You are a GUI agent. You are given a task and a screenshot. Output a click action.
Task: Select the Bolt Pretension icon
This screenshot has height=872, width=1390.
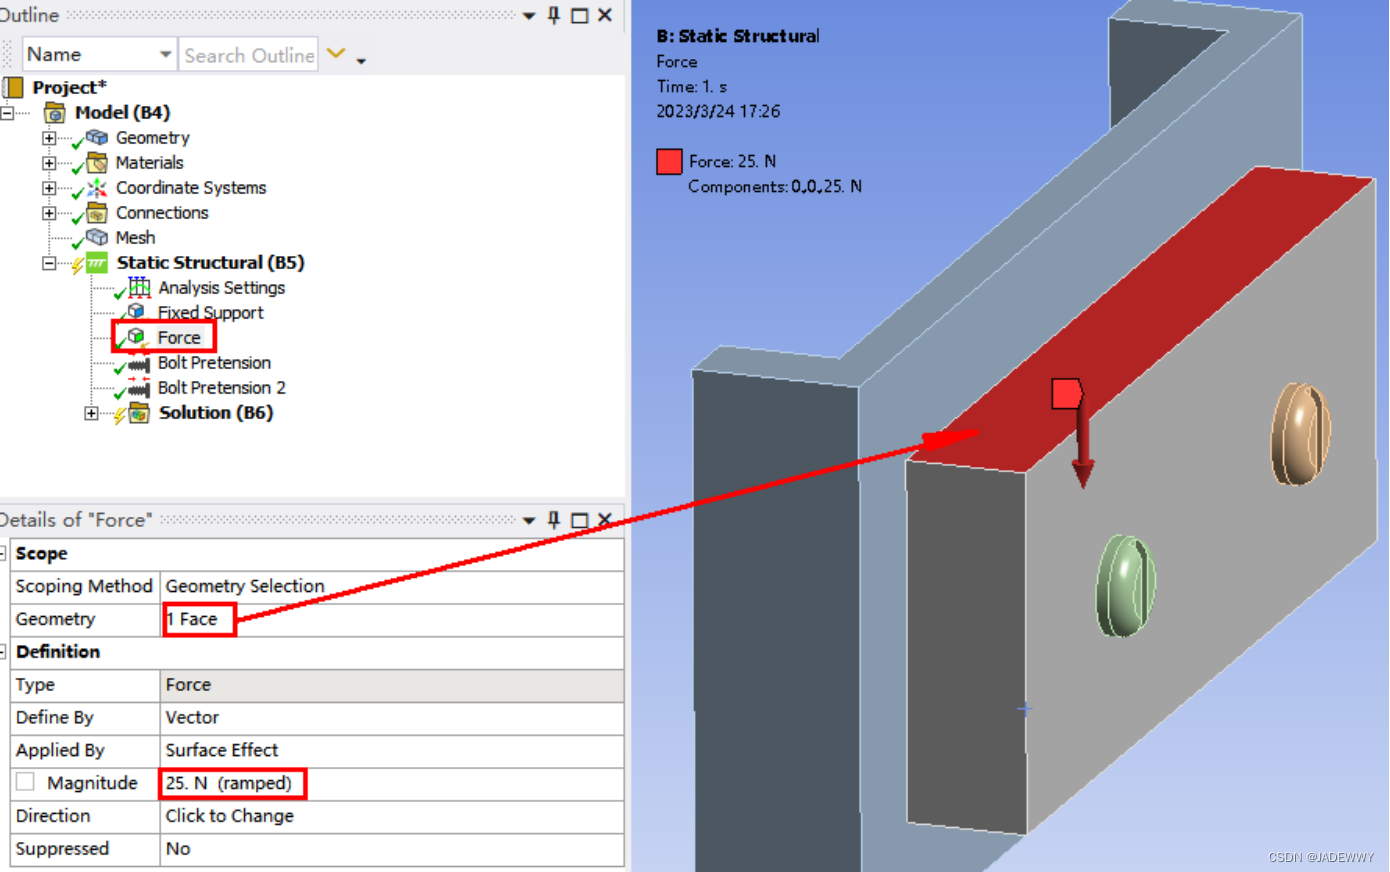pyautogui.click(x=139, y=362)
